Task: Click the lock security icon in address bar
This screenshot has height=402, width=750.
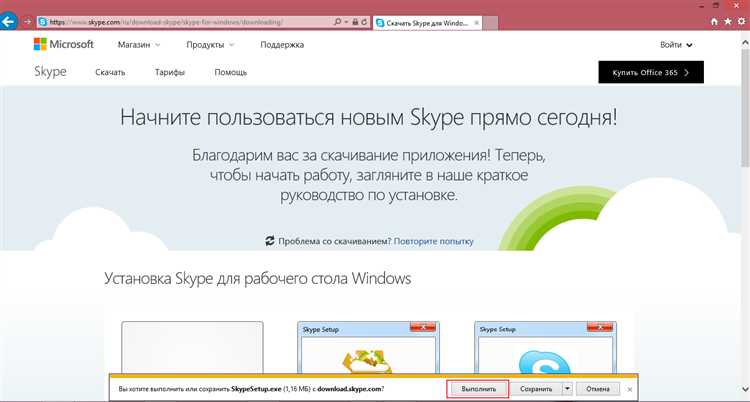Action: (355, 22)
